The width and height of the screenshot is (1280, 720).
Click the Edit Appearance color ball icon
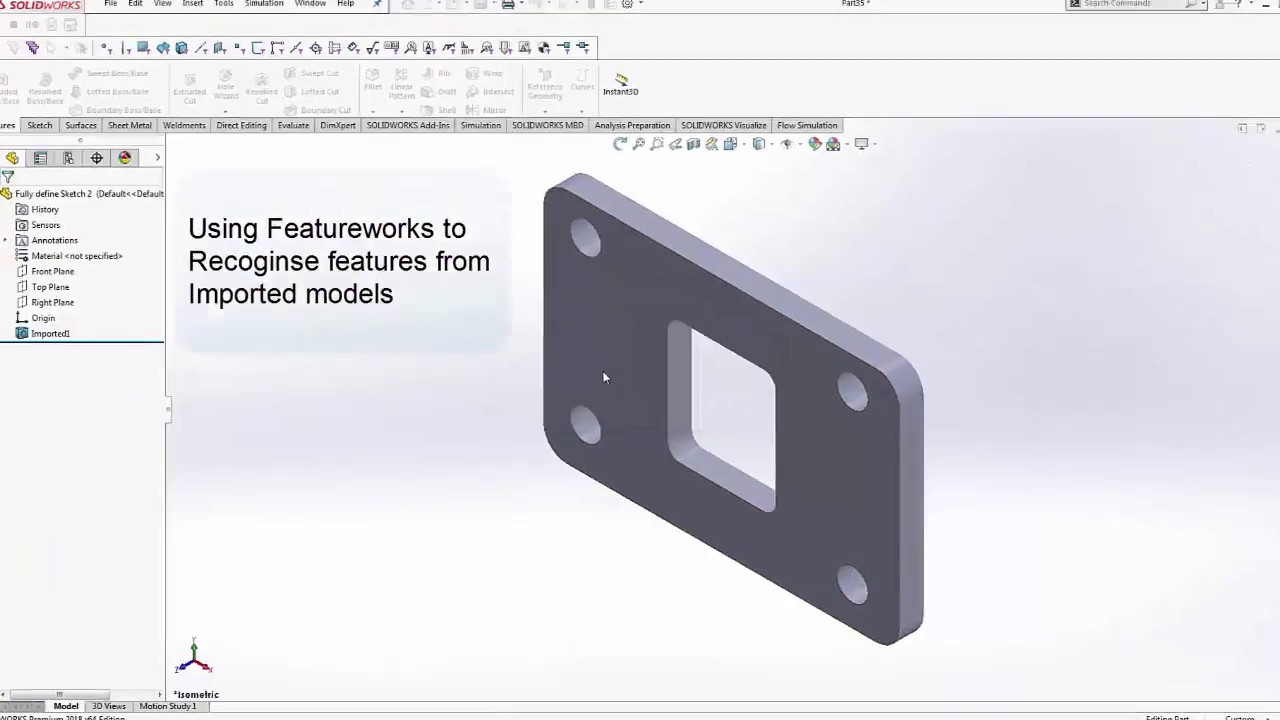[815, 144]
